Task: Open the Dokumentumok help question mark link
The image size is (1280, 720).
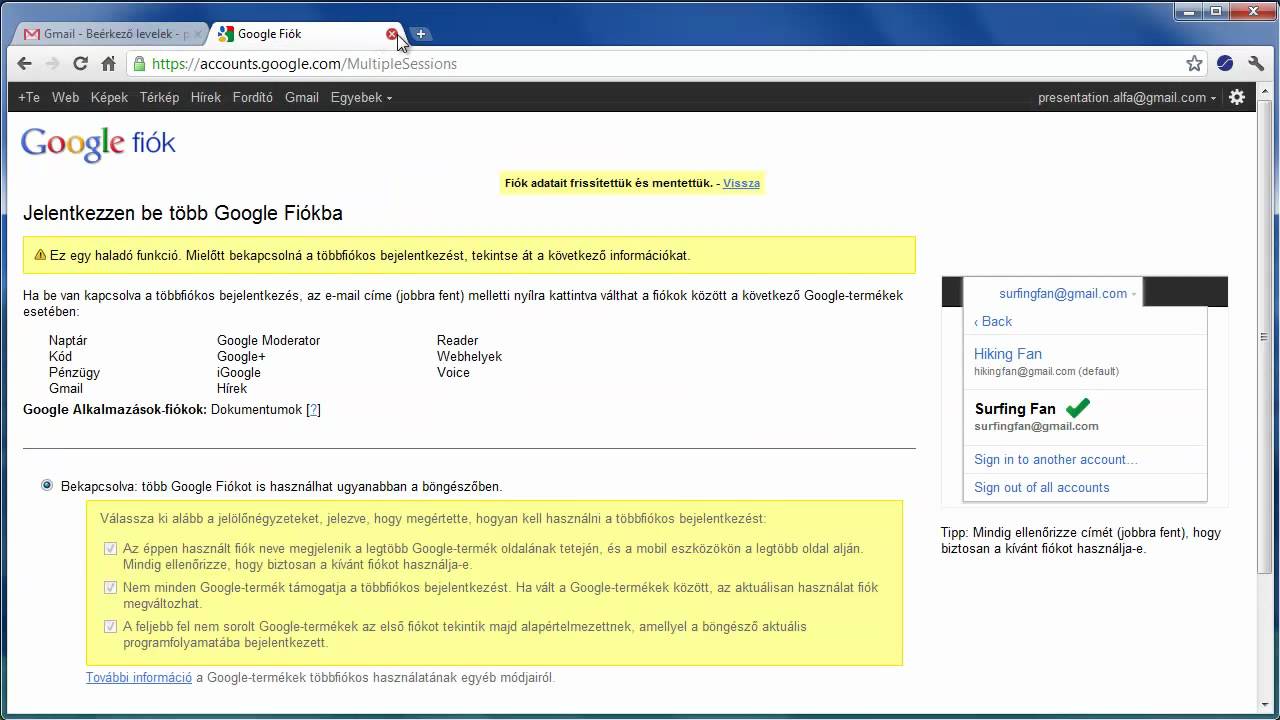Action: 314,410
